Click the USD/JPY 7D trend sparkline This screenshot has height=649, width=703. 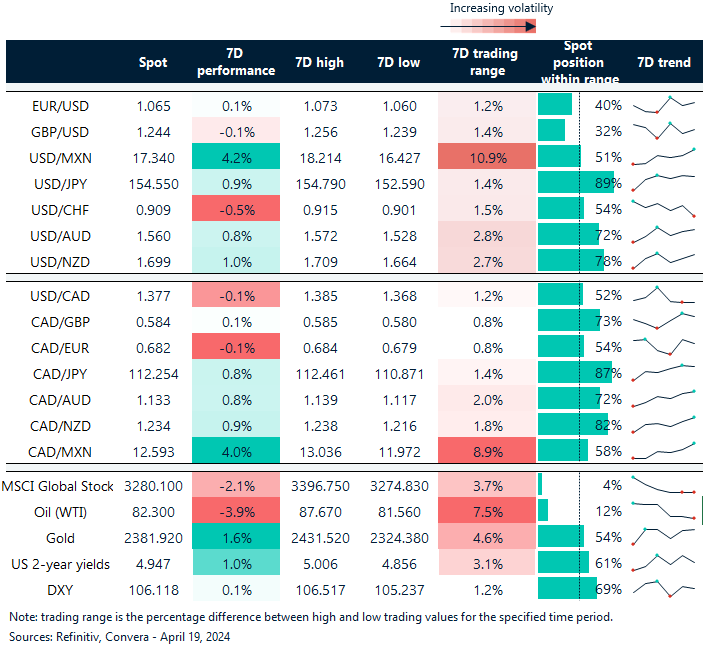[x=663, y=182]
